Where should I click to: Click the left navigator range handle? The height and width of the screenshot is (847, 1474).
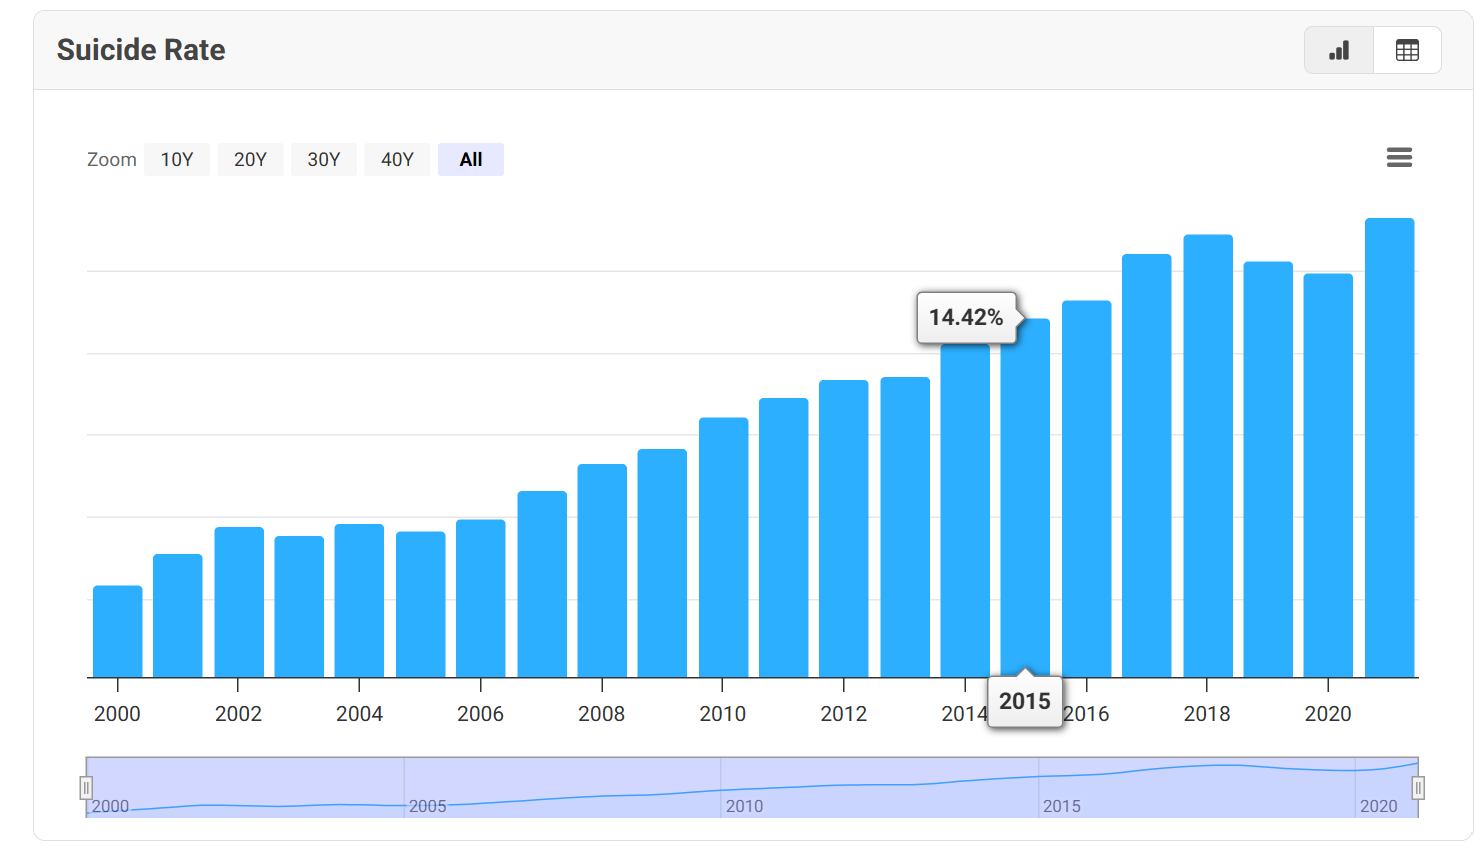click(86, 788)
